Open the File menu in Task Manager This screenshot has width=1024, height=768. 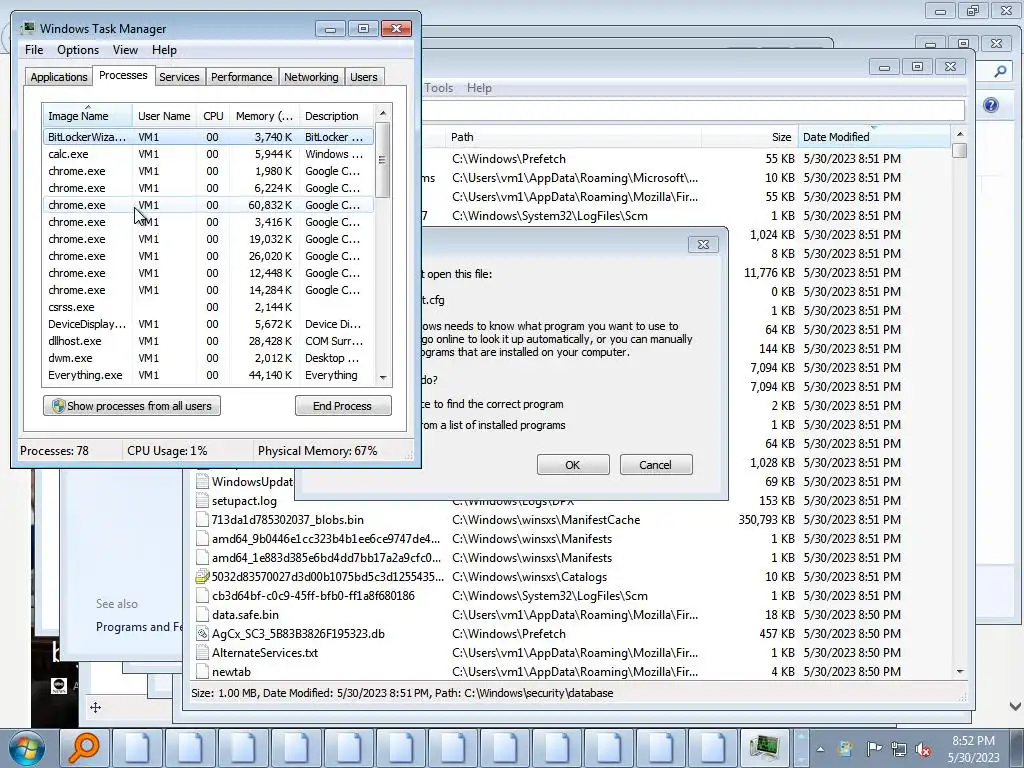(x=34, y=50)
